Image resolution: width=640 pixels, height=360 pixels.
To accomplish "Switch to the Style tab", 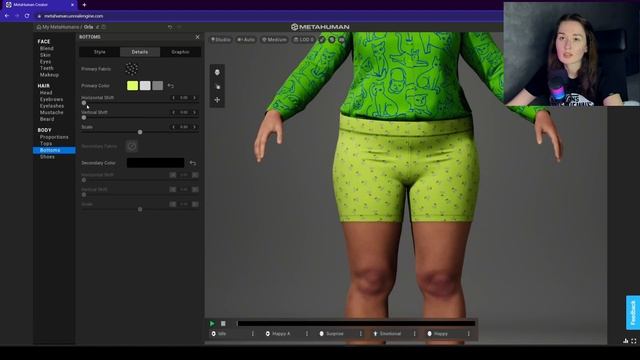I will pos(100,52).
